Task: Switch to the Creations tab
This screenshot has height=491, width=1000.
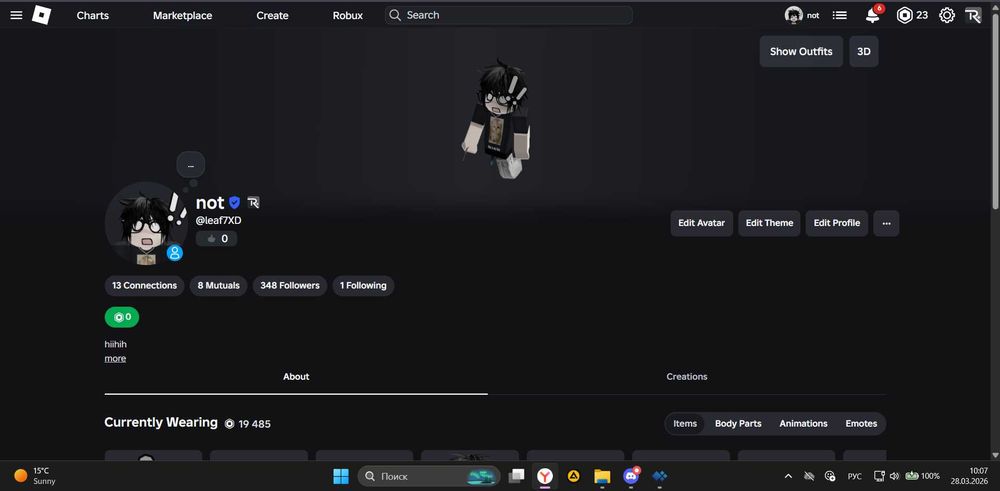Action: 686,377
